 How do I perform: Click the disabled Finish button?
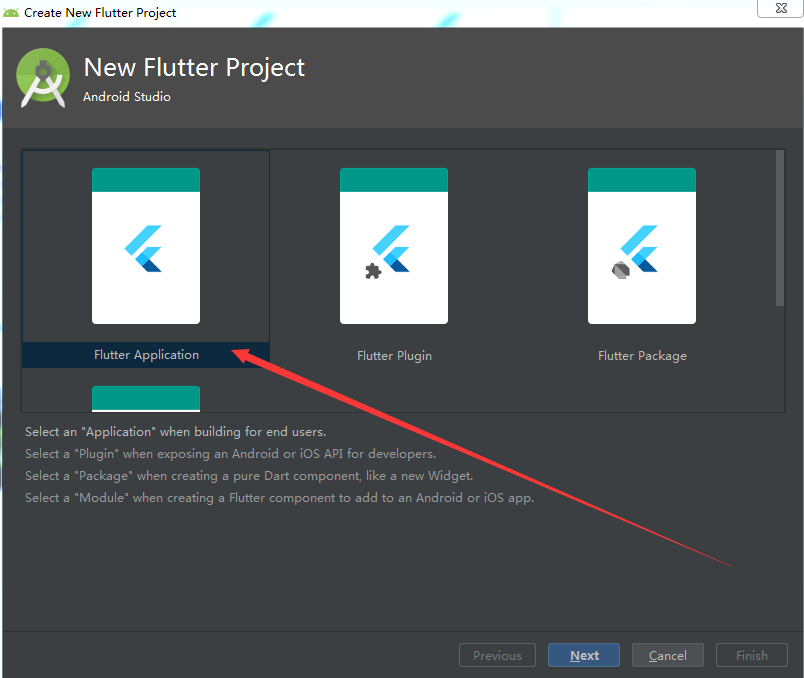point(752,655)
